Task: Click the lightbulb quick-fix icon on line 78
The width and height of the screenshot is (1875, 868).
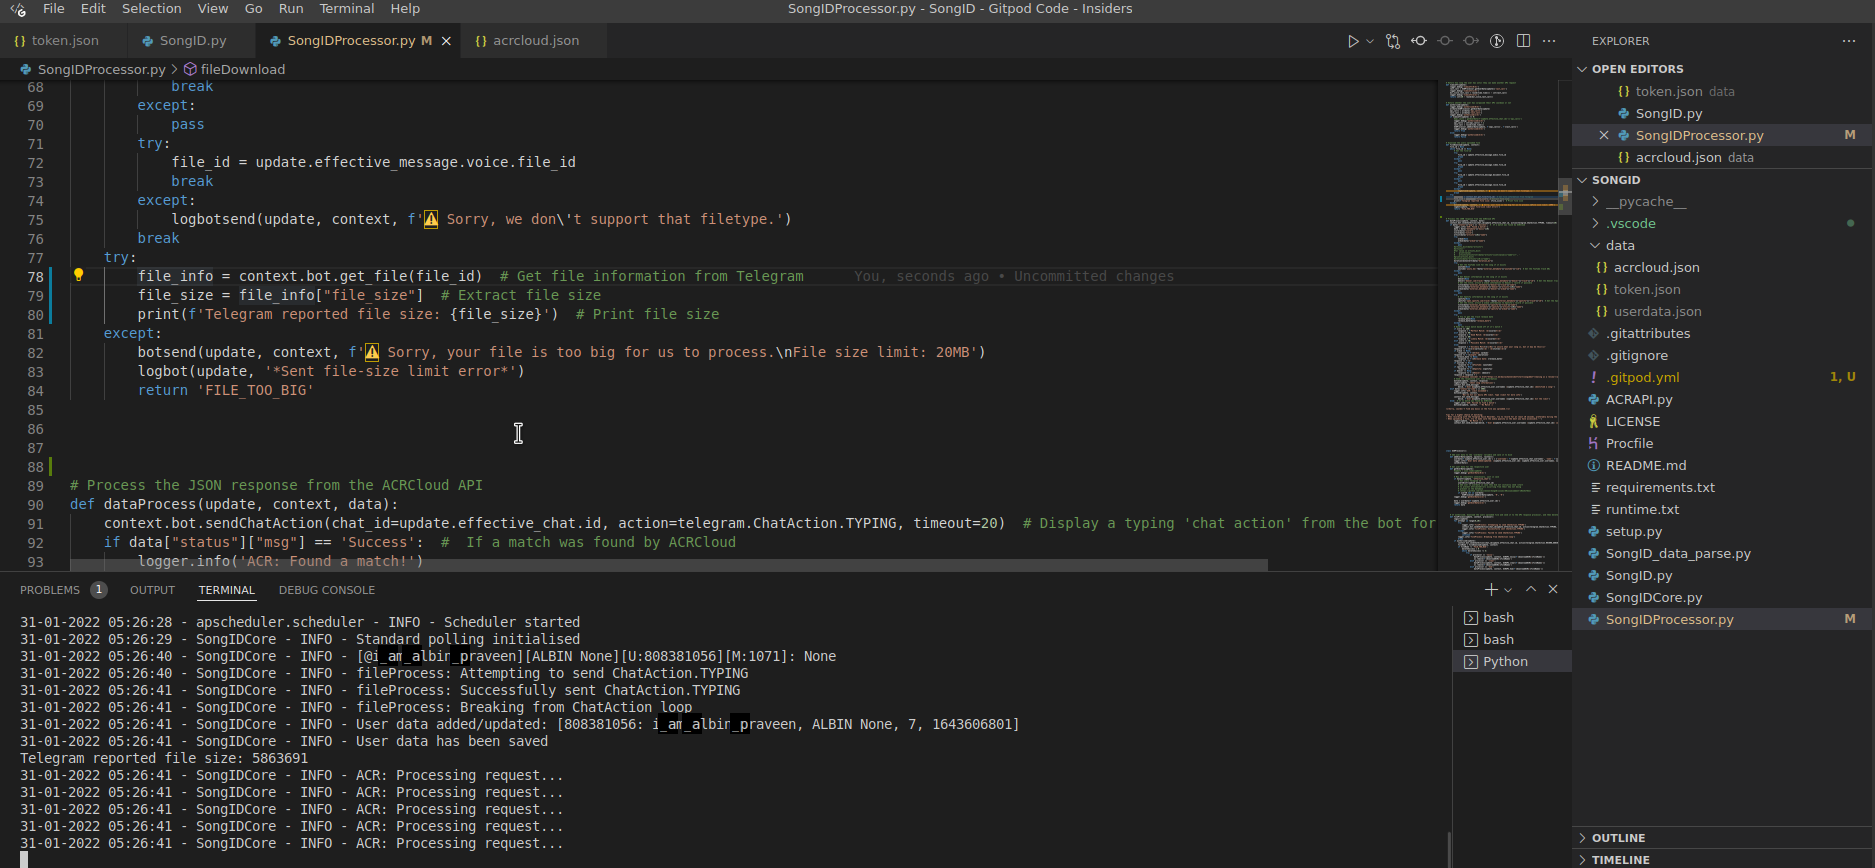Action: [x=78, y=275]
